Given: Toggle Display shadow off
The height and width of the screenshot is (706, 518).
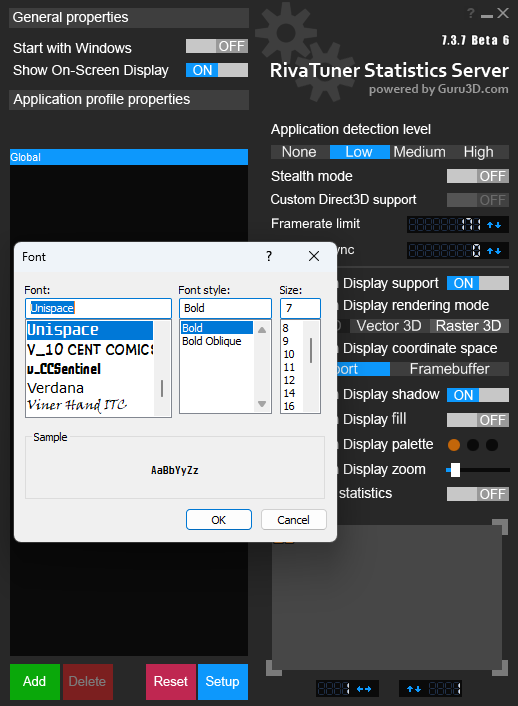Looking at the screenshot, I should coord(477,395).
